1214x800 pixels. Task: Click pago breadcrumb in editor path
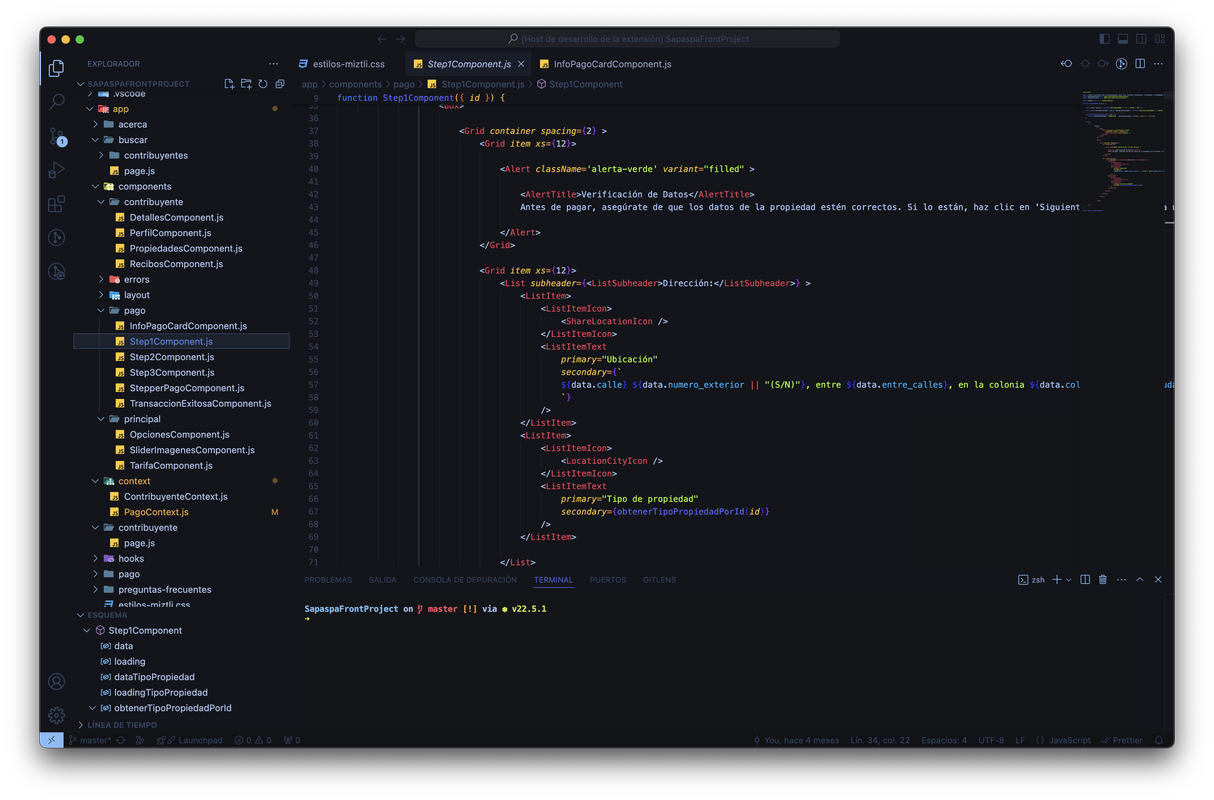tap(403, 84)
